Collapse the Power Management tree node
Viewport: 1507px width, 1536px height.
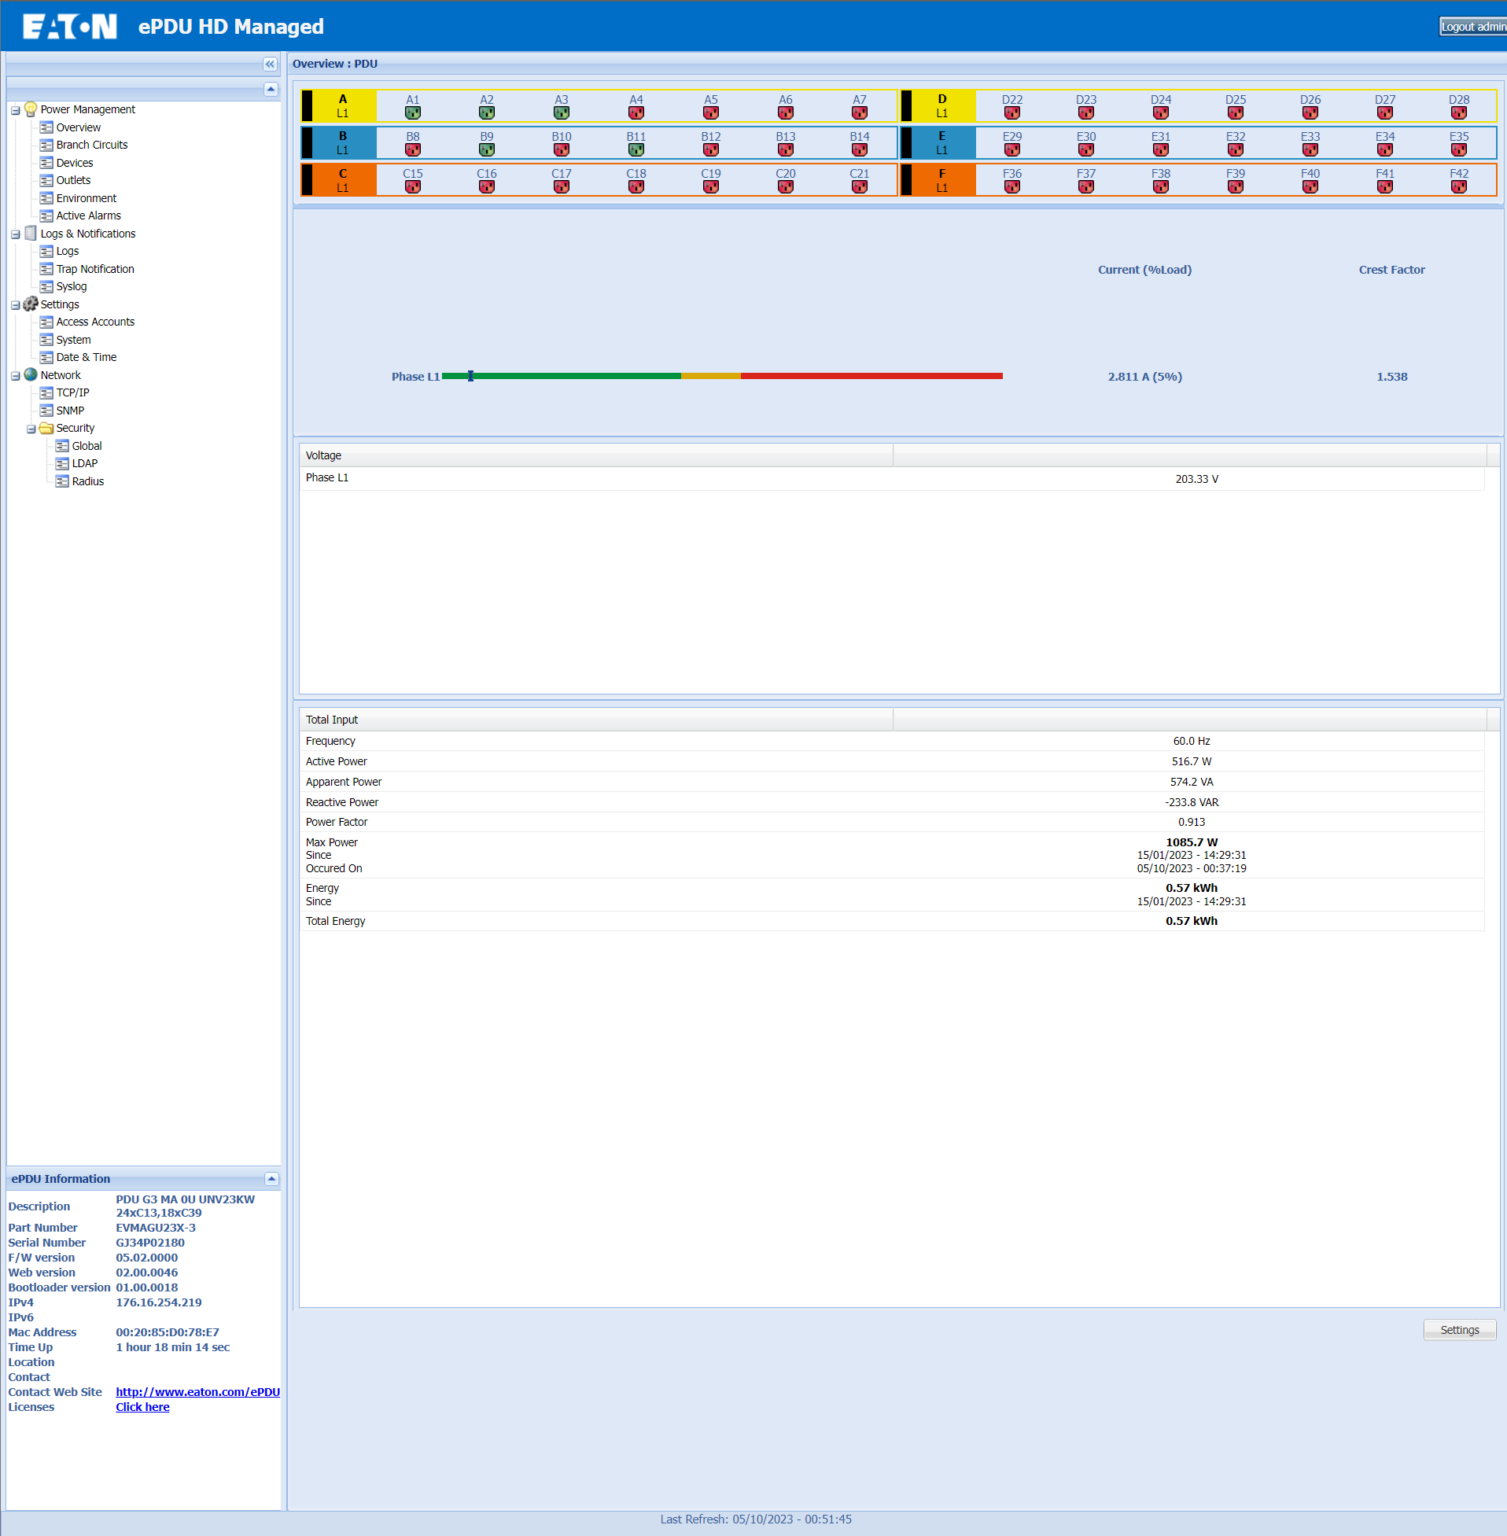[15, 110]
